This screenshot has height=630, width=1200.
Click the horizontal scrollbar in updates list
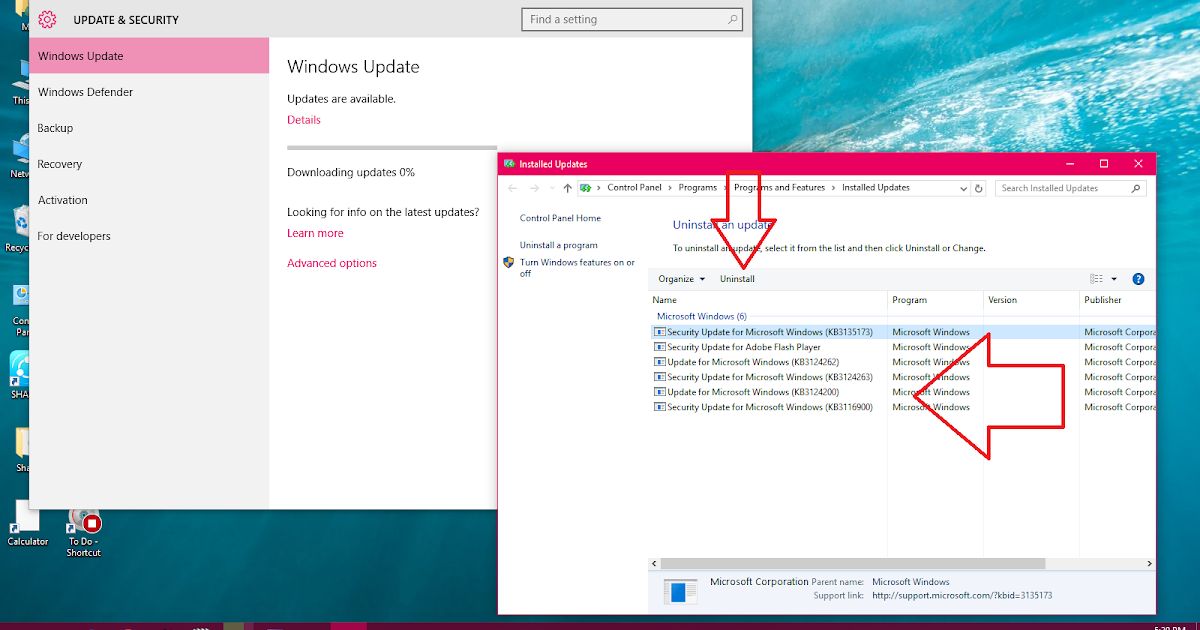click(852, 564)
